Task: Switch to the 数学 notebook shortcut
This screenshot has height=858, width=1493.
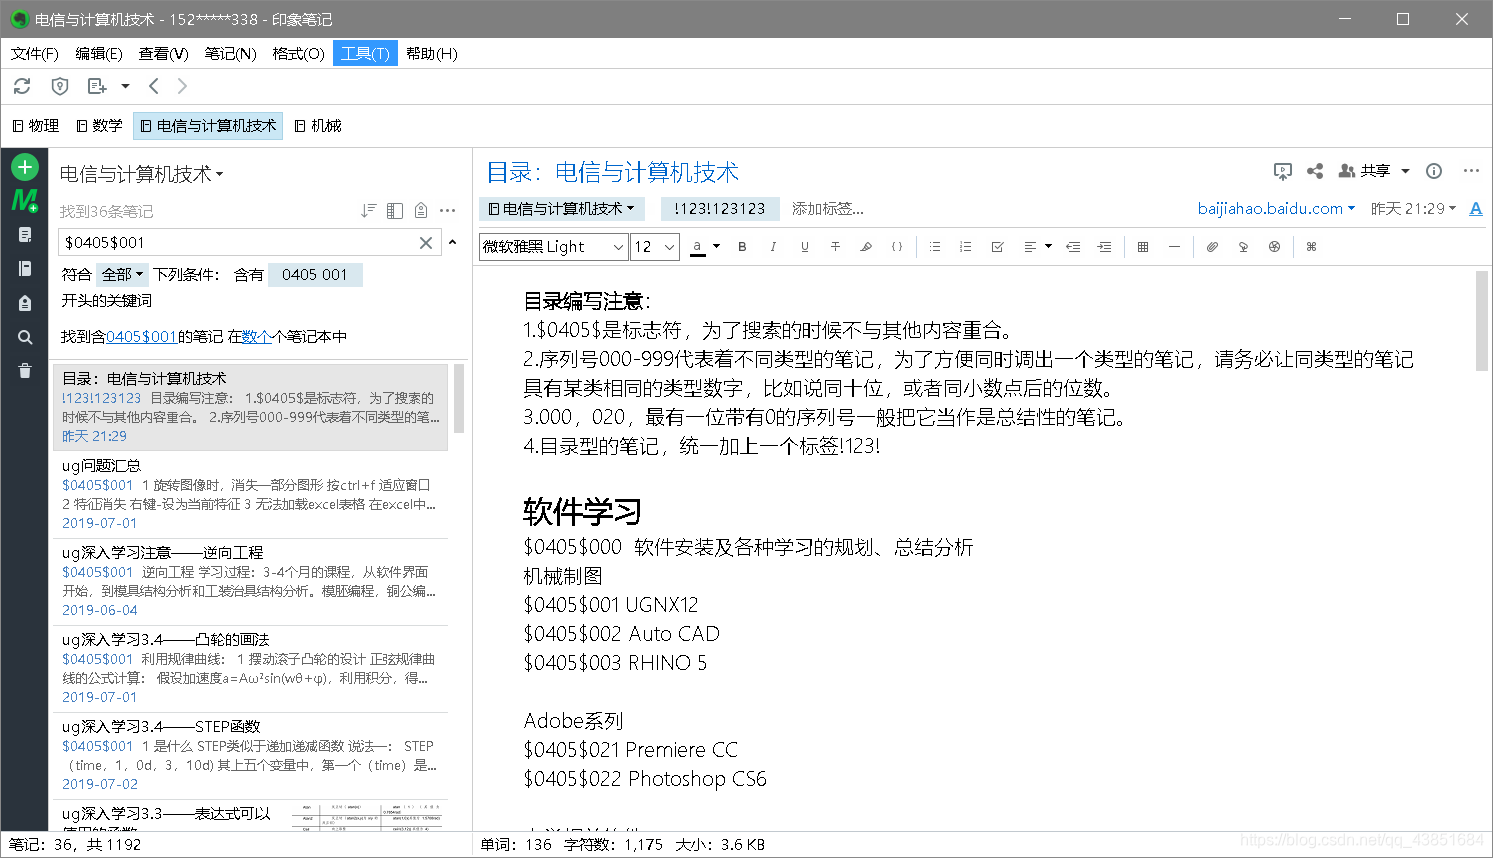Action: click(100, 126)
